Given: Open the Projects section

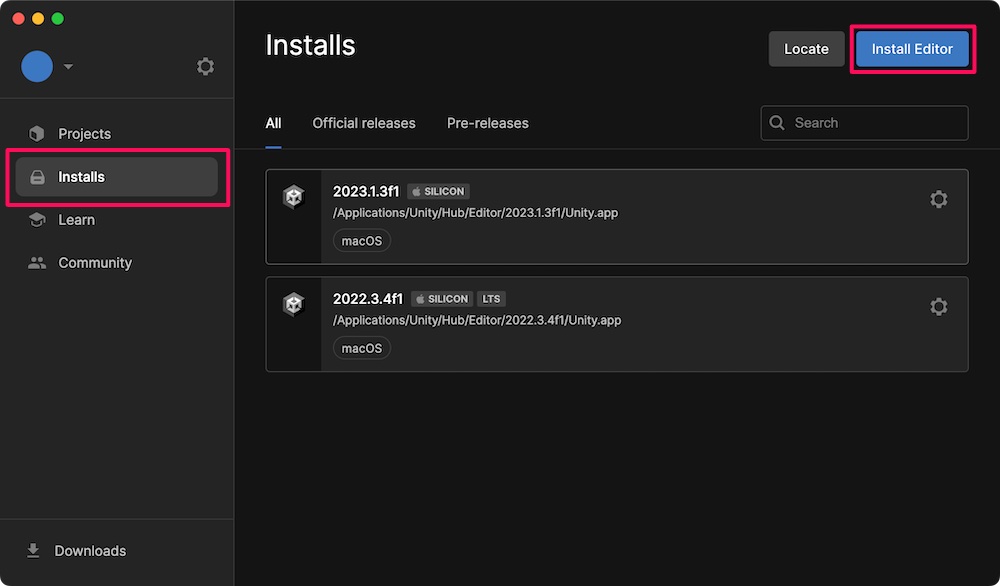Looking at the screenshot, I should coord(117,134).
